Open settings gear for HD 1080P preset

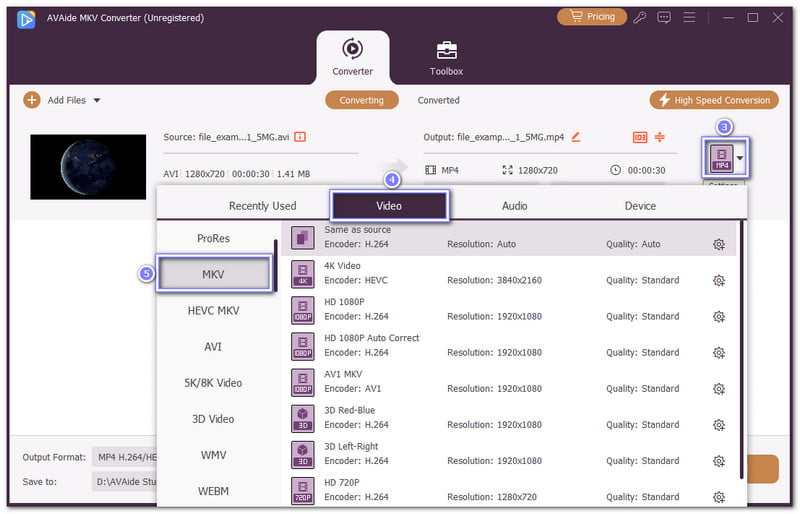tap(718, 317)
